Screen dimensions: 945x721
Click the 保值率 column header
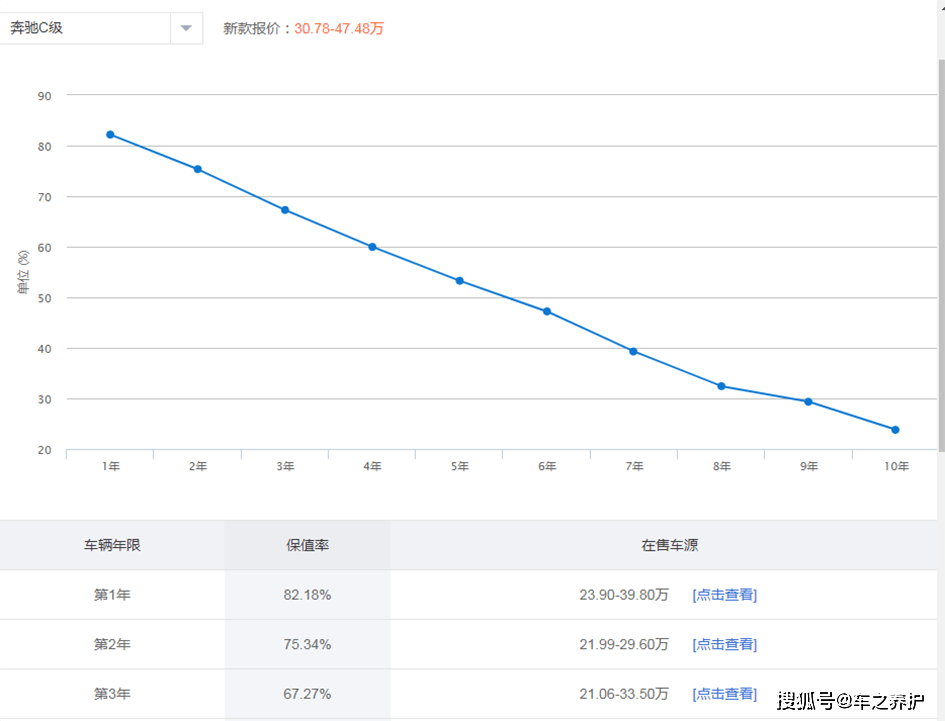pyautogui.click(x=307, y=546)
